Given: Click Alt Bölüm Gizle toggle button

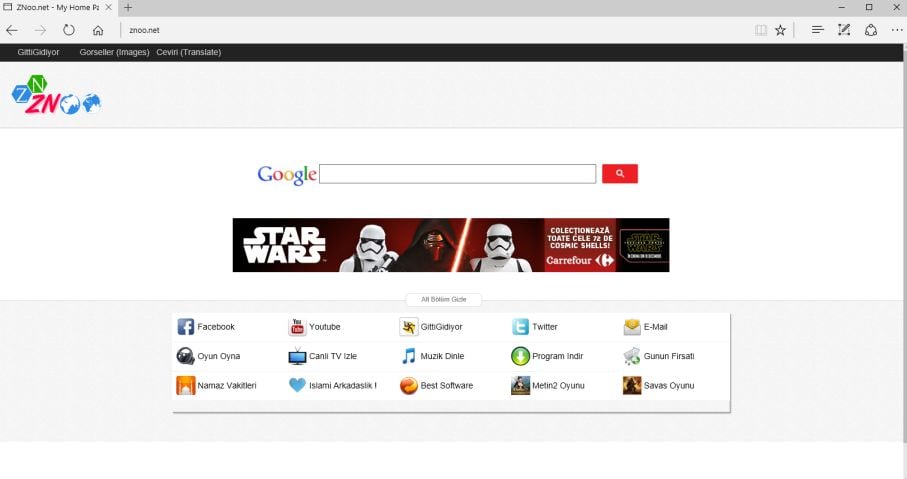Looking at the screenshot, I should point(444,299).
